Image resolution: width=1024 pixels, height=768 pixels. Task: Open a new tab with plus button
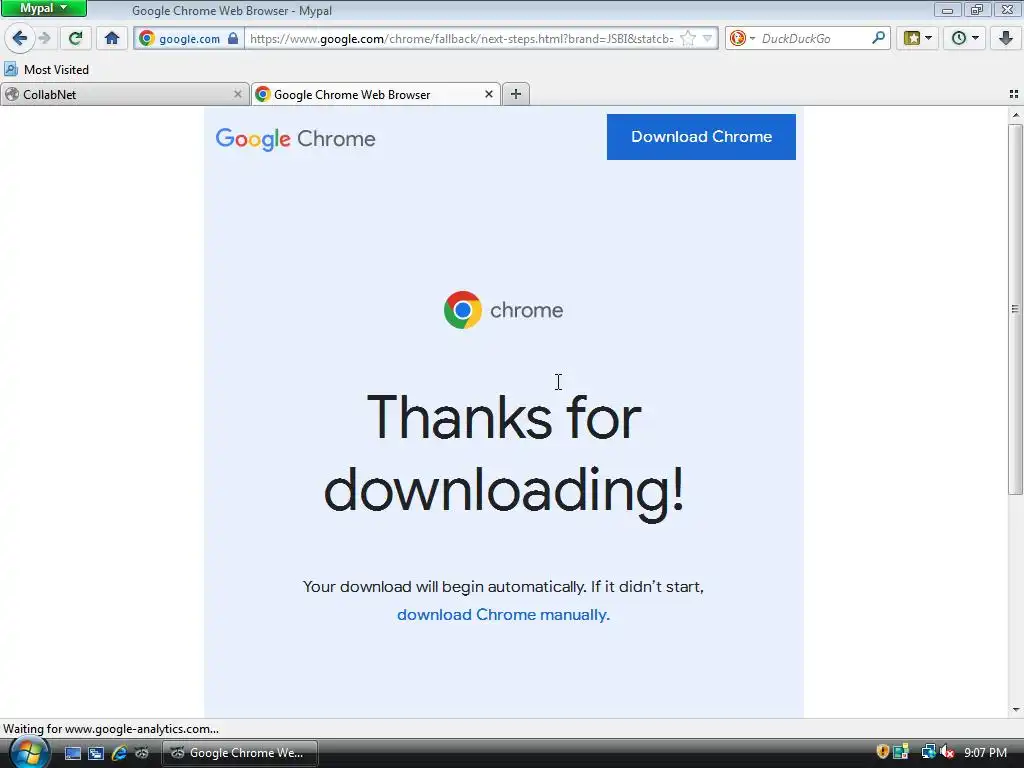click(x=516, y=94)
